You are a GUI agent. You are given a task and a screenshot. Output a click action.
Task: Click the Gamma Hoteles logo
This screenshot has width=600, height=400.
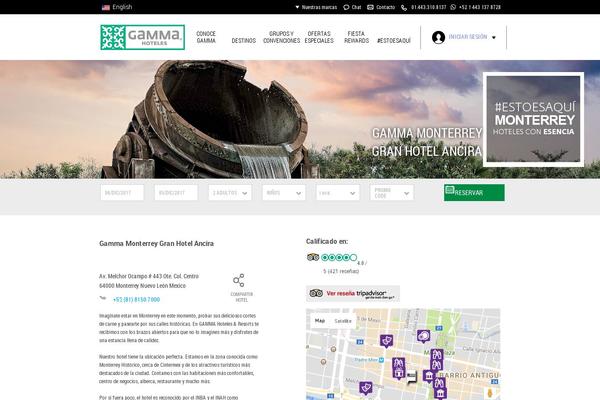pos(142,37)
